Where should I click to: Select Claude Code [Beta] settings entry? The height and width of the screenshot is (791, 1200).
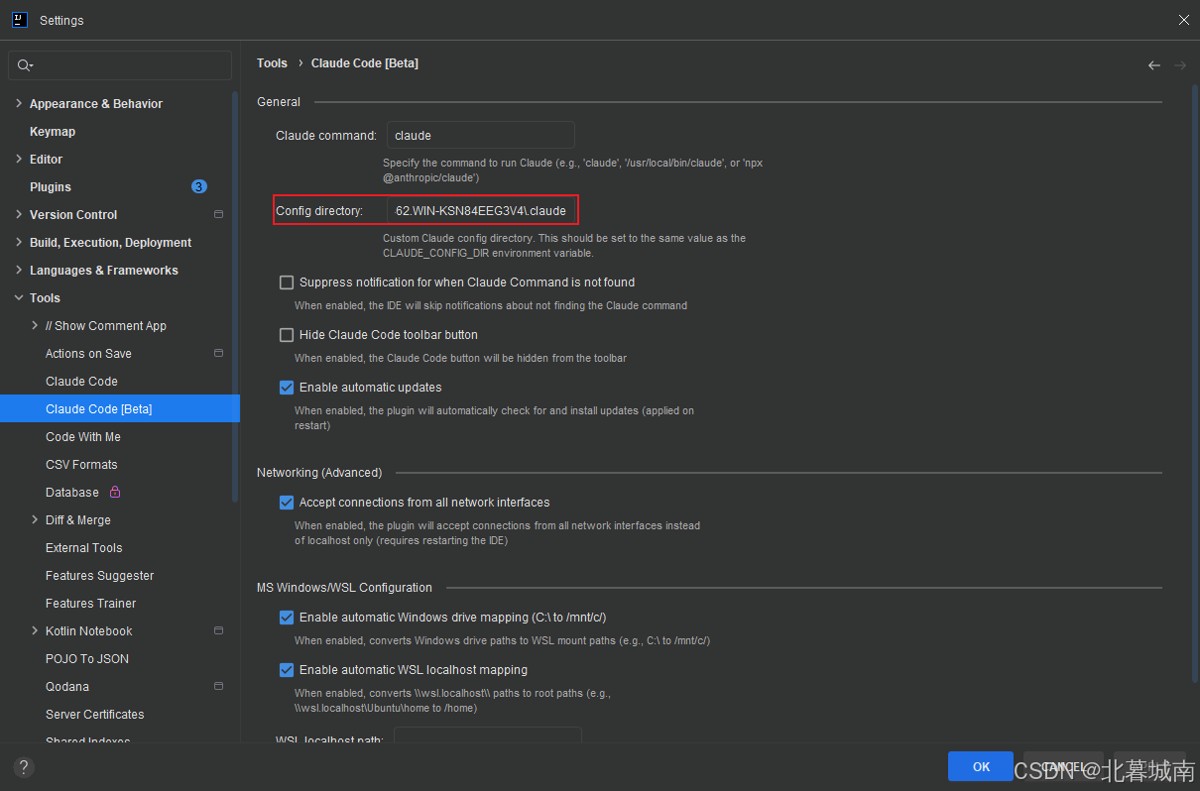[x=120, y=409]
